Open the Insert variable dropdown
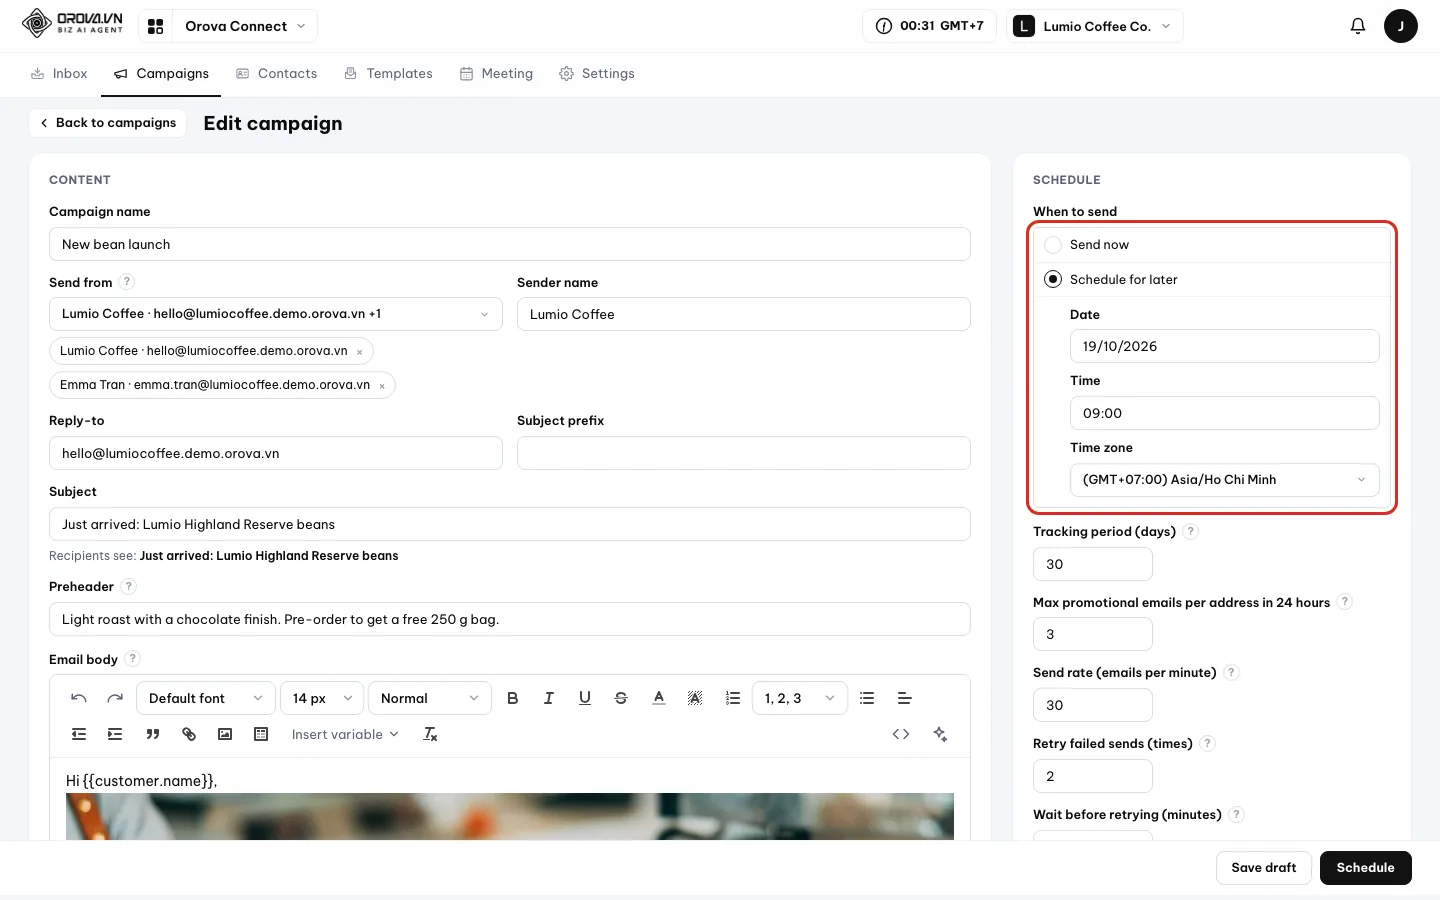 pos(345,734)
